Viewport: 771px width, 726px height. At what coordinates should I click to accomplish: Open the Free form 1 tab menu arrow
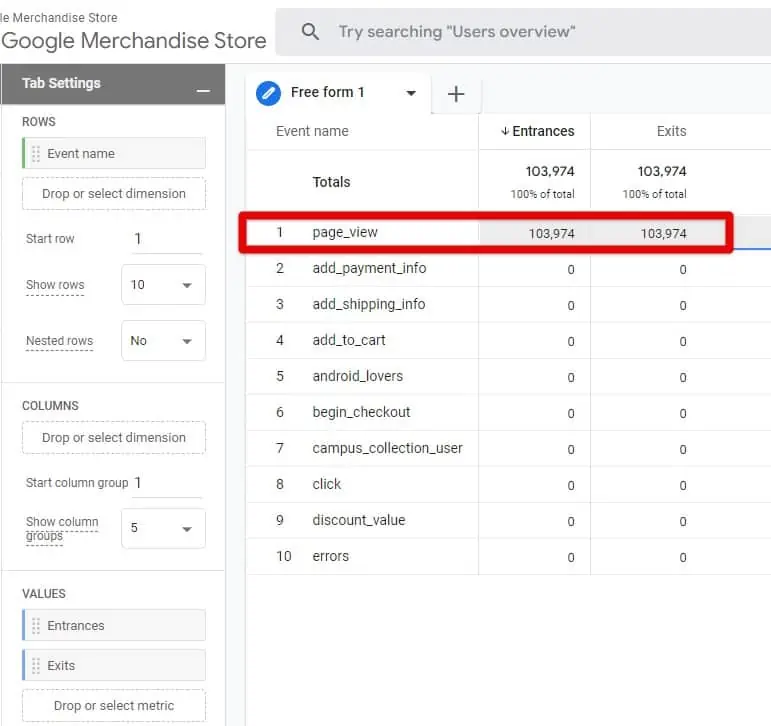(410, 93)
